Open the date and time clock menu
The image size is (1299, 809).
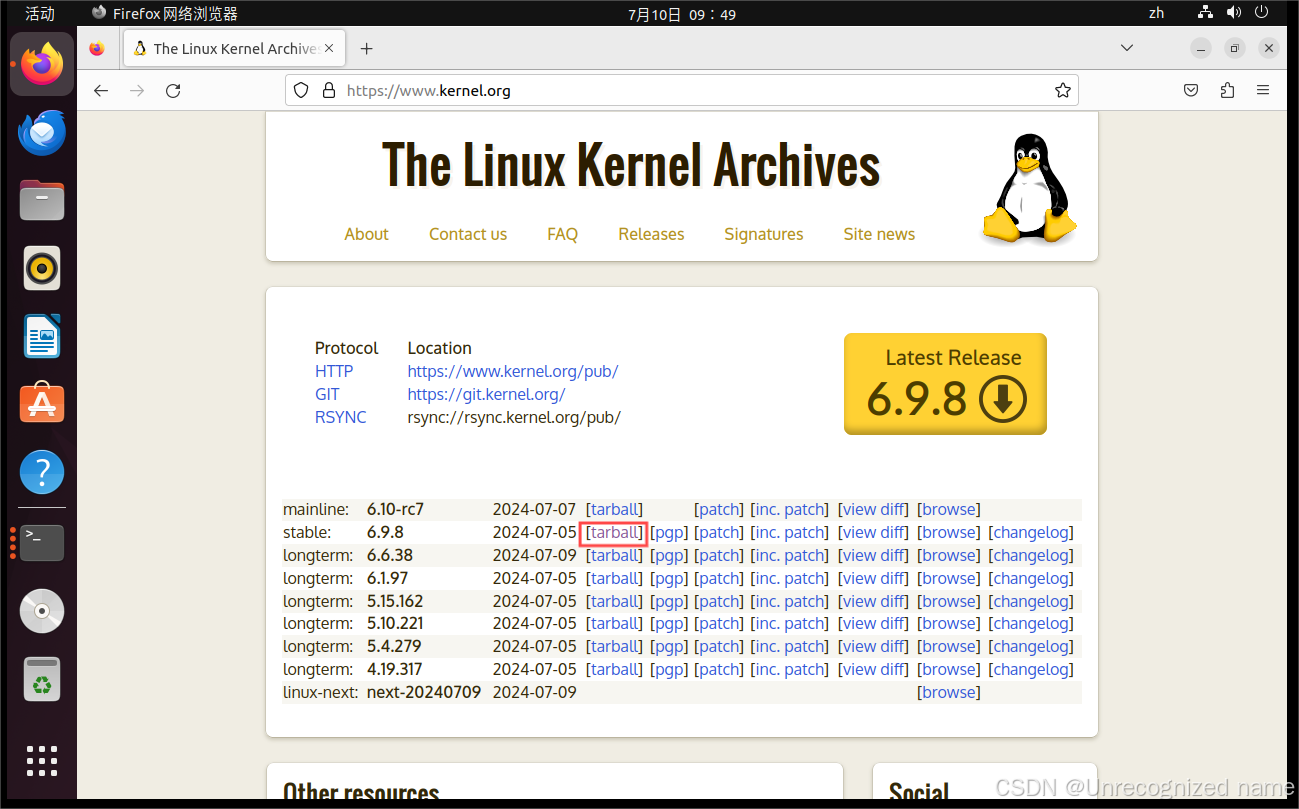coord(682,14)
